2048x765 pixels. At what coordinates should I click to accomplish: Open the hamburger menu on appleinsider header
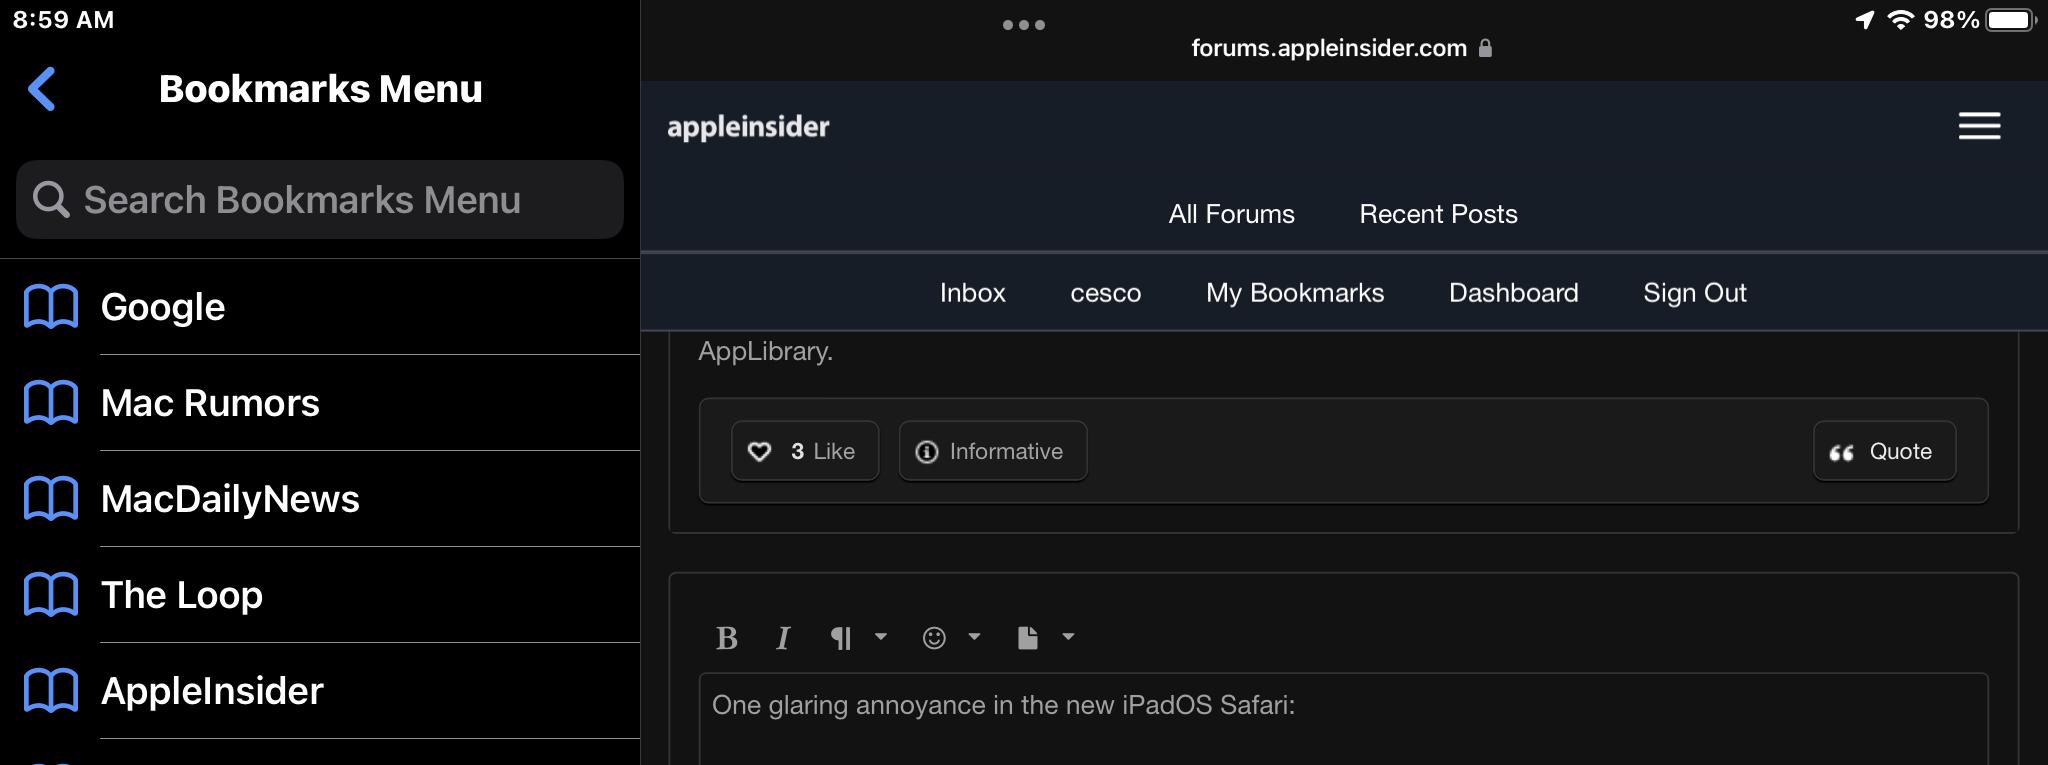pos(1978,126)
